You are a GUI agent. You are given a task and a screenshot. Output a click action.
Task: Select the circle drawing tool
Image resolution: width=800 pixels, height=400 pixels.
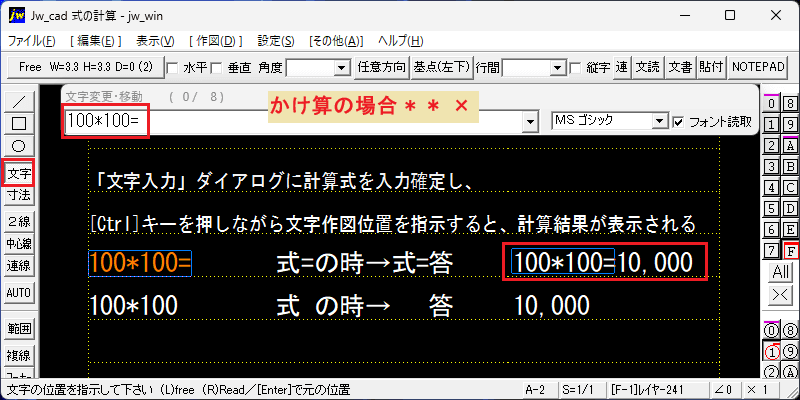pos(19,146)
